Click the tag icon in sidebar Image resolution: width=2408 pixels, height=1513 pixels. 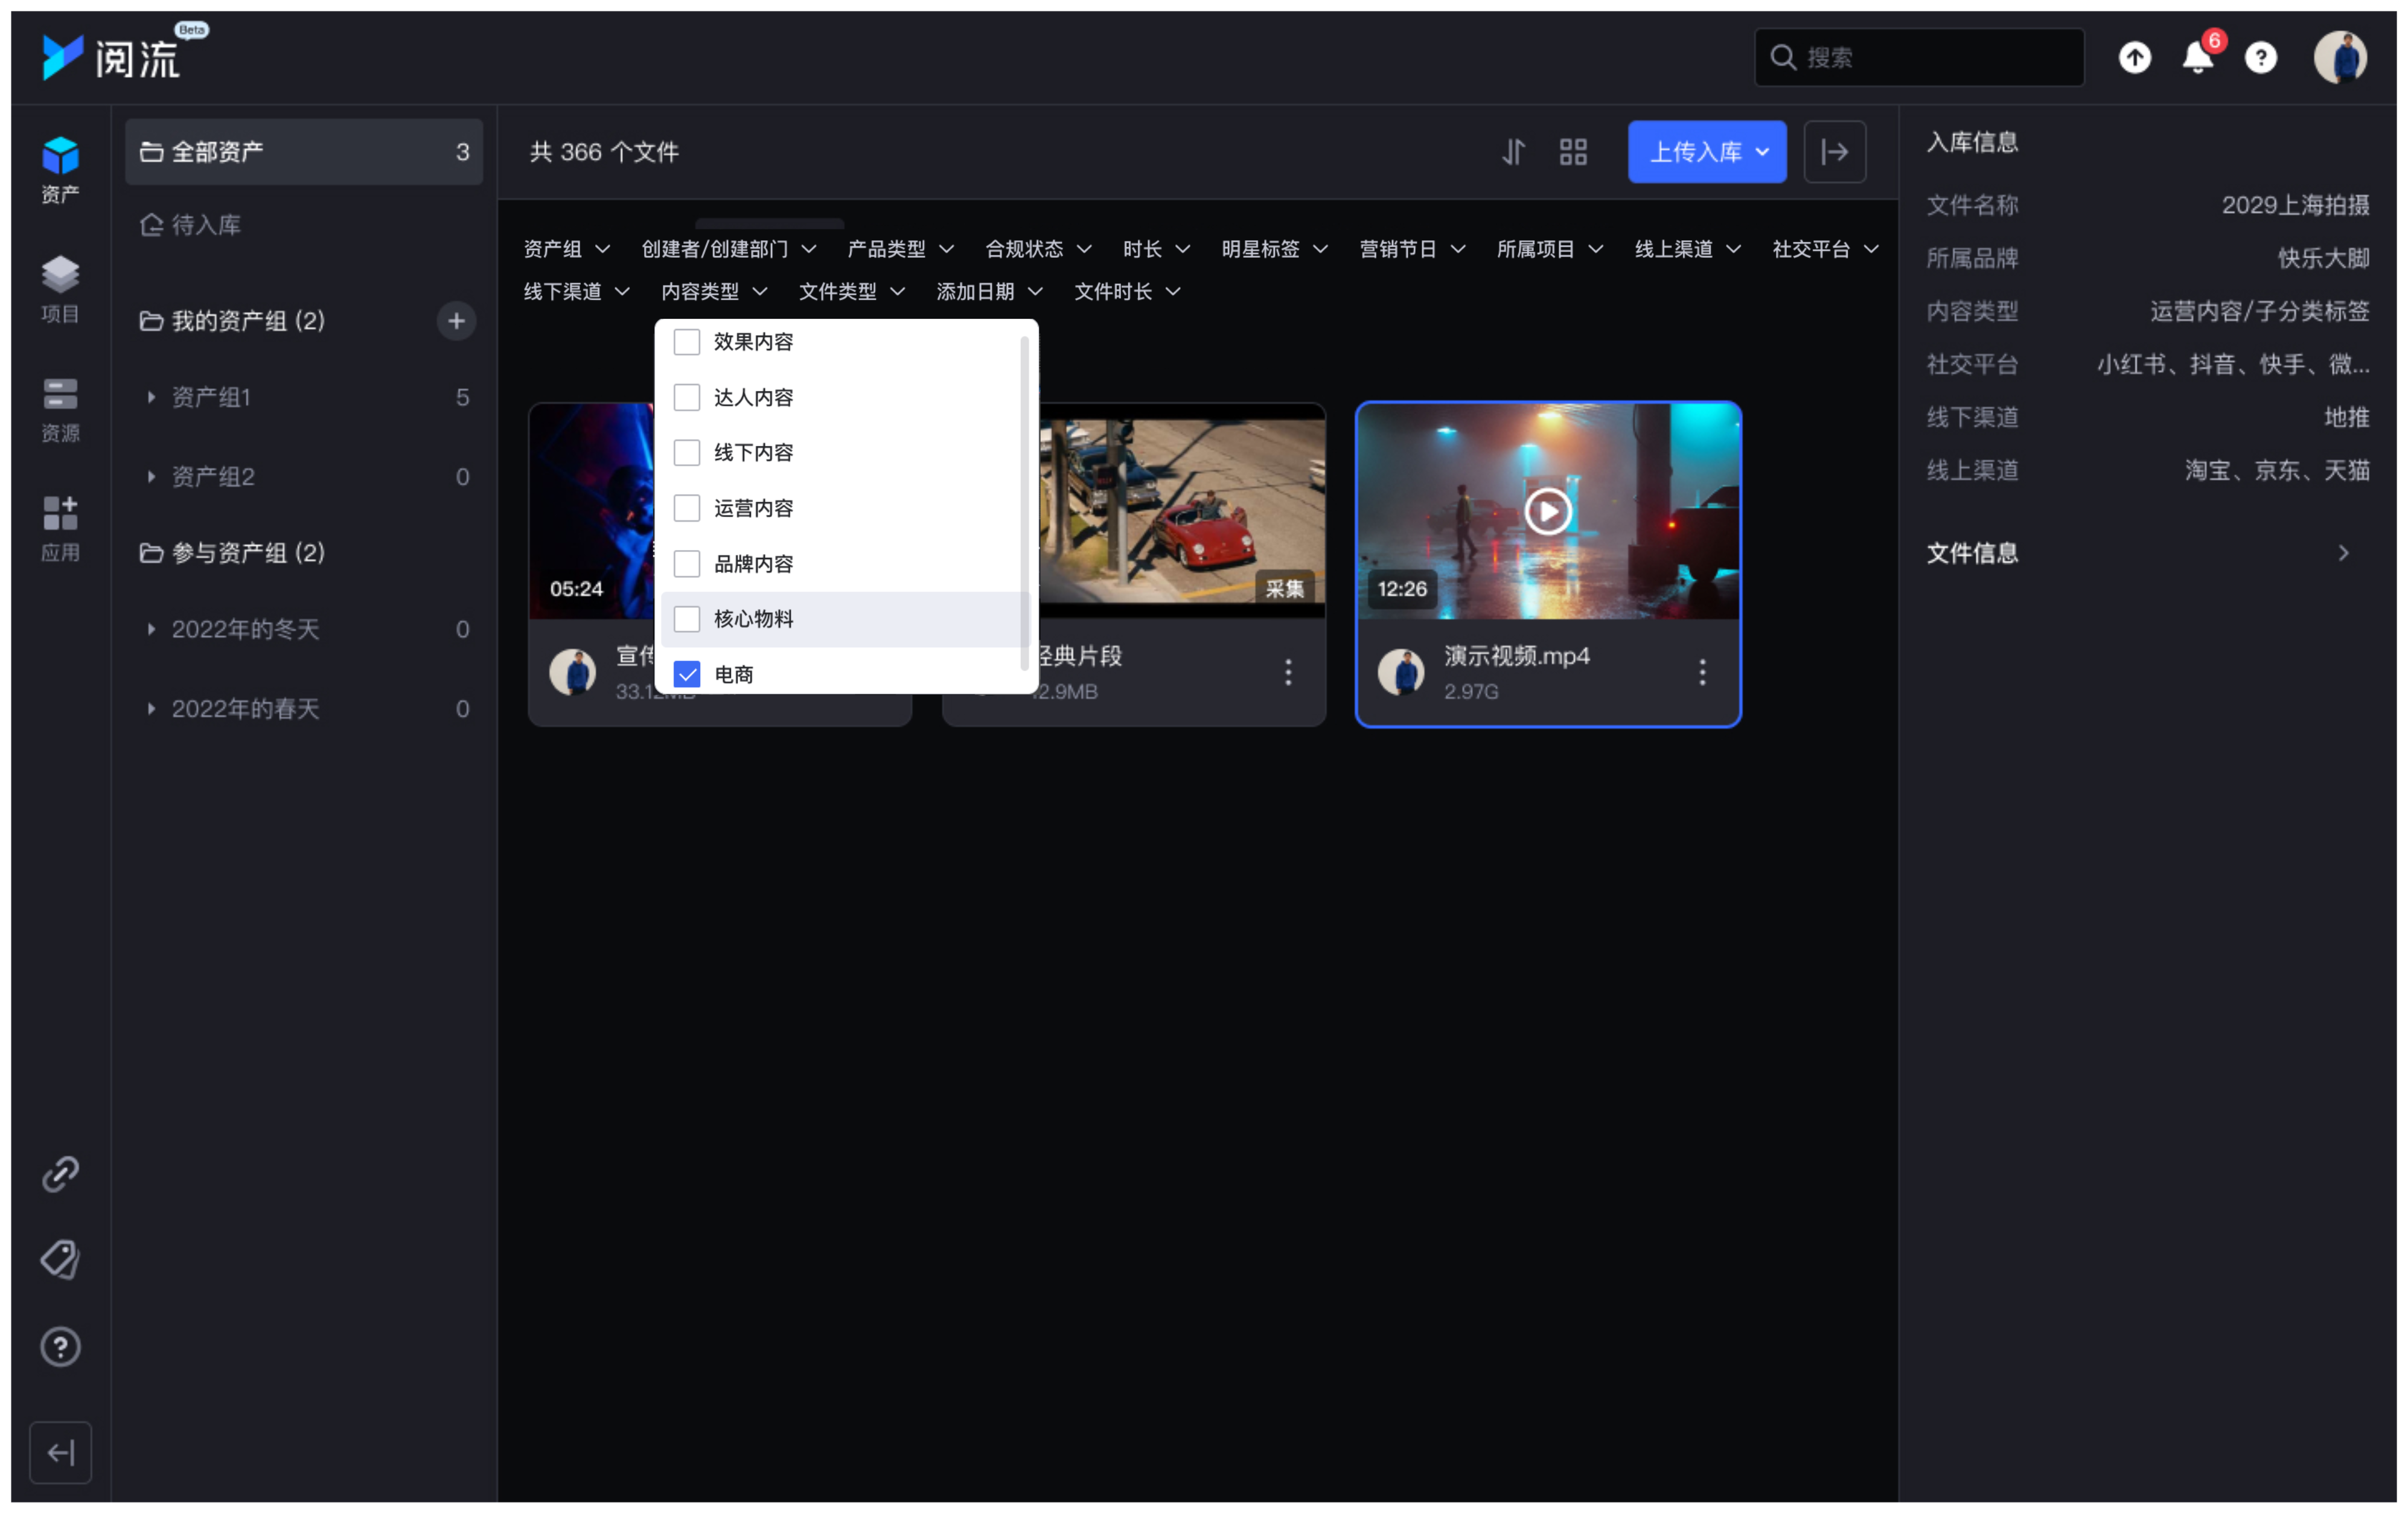point(60,1259)
